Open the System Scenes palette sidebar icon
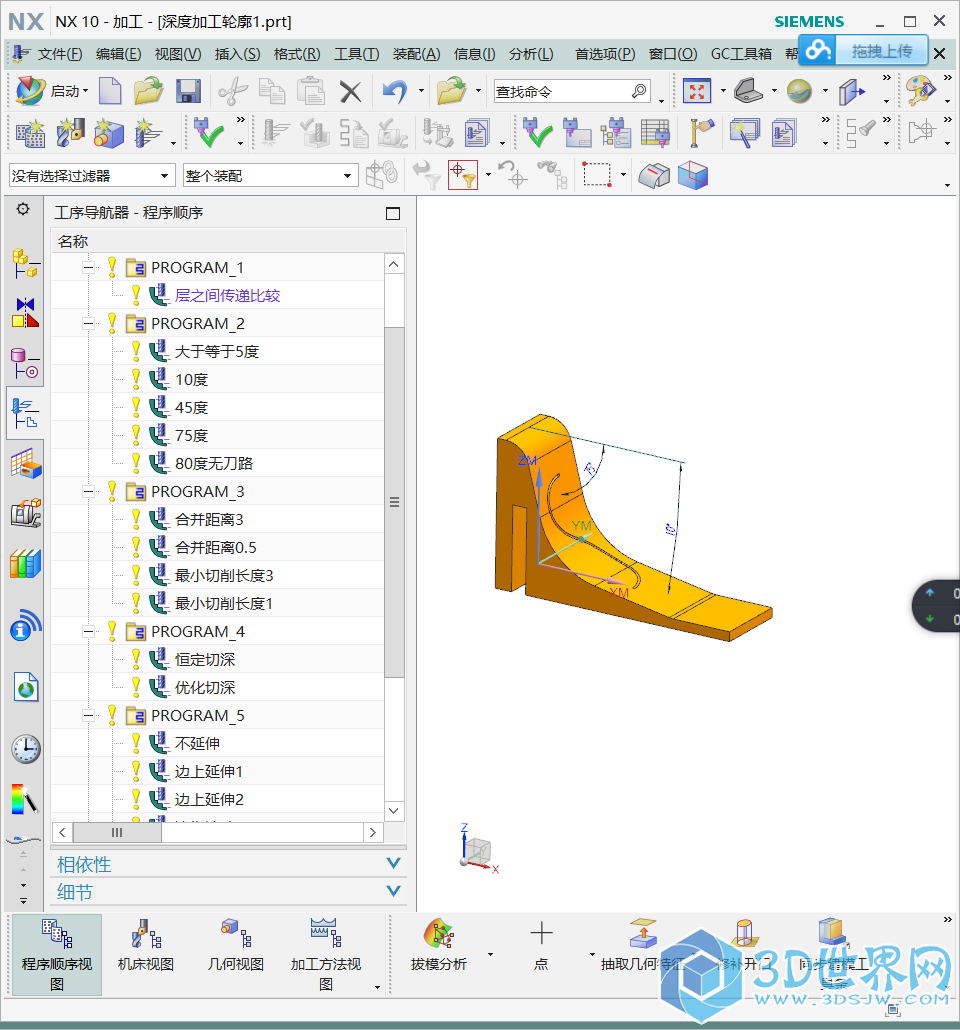The image size is (960, 1030). tap(25, 799)
